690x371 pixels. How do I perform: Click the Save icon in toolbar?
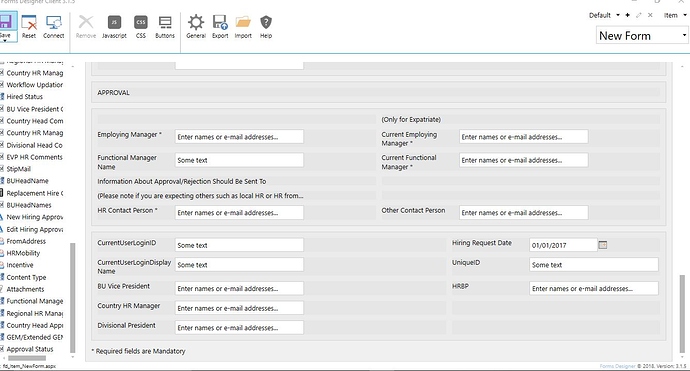pos(5,22)
